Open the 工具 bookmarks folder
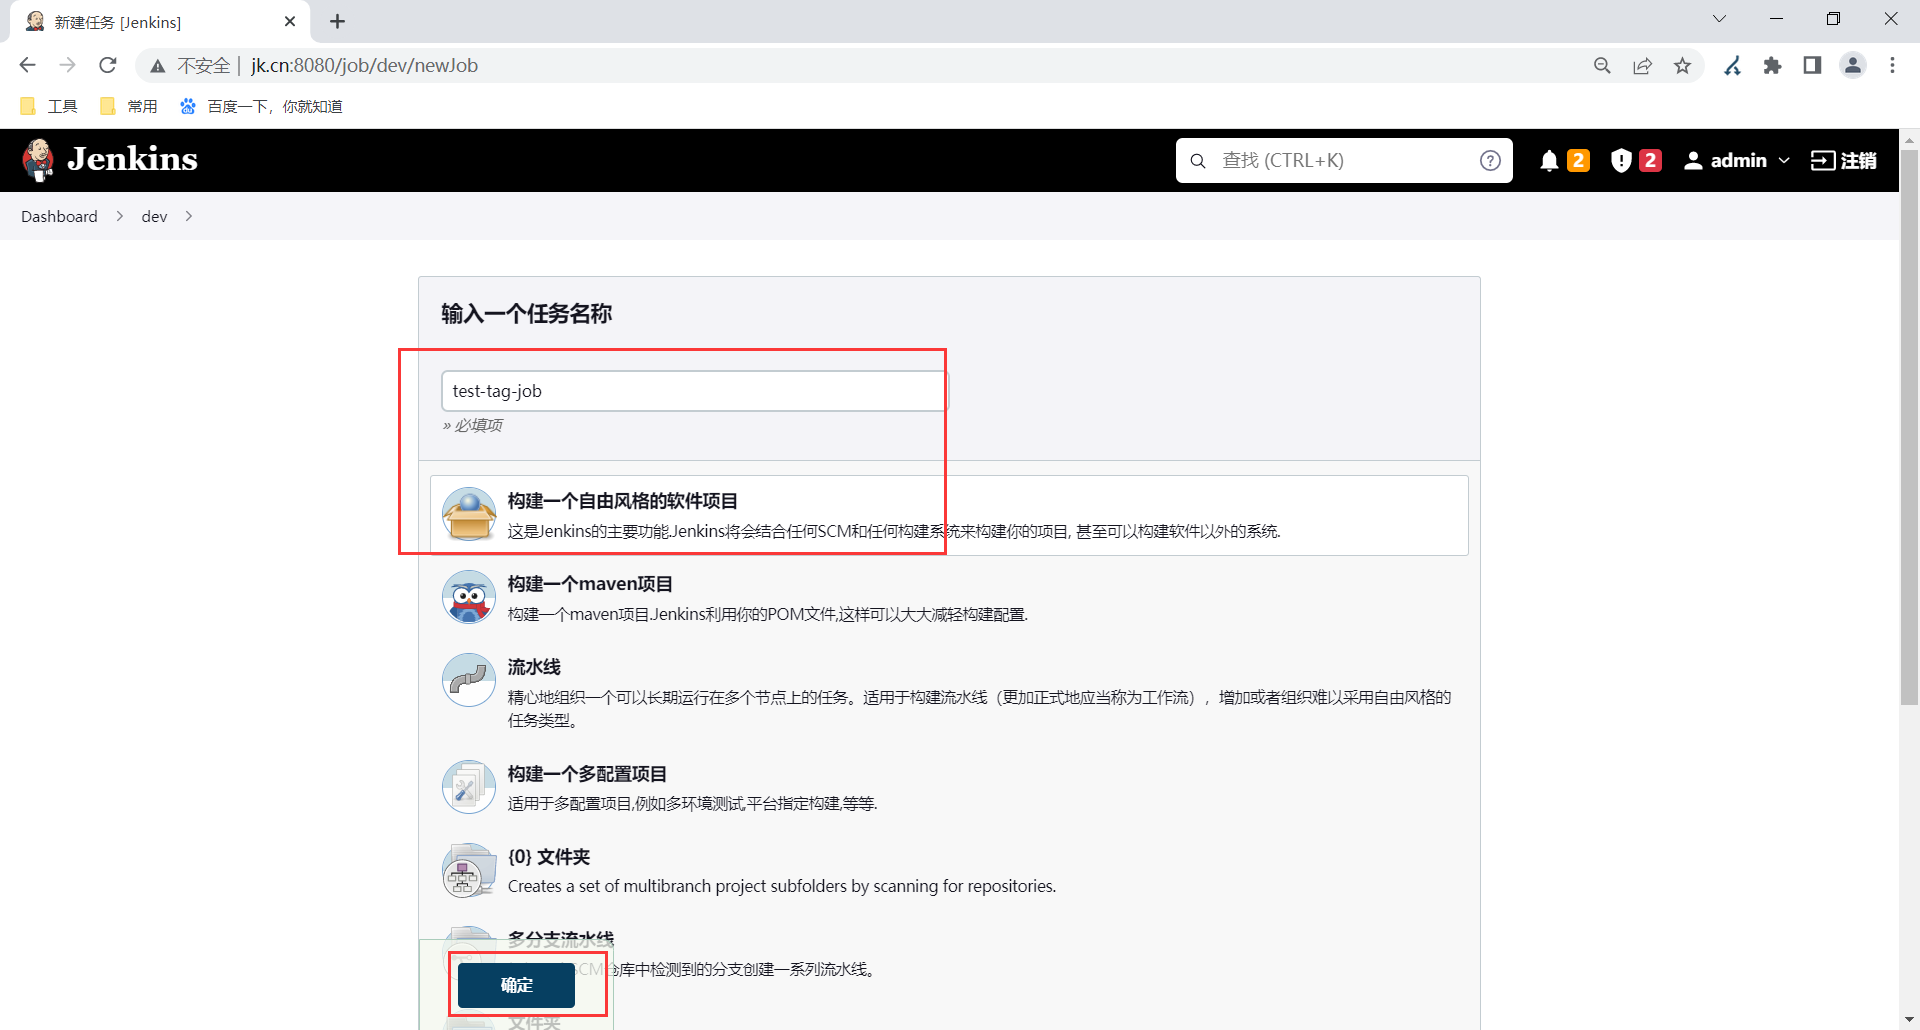The image size is (1920, 1030). click(49, 106)
